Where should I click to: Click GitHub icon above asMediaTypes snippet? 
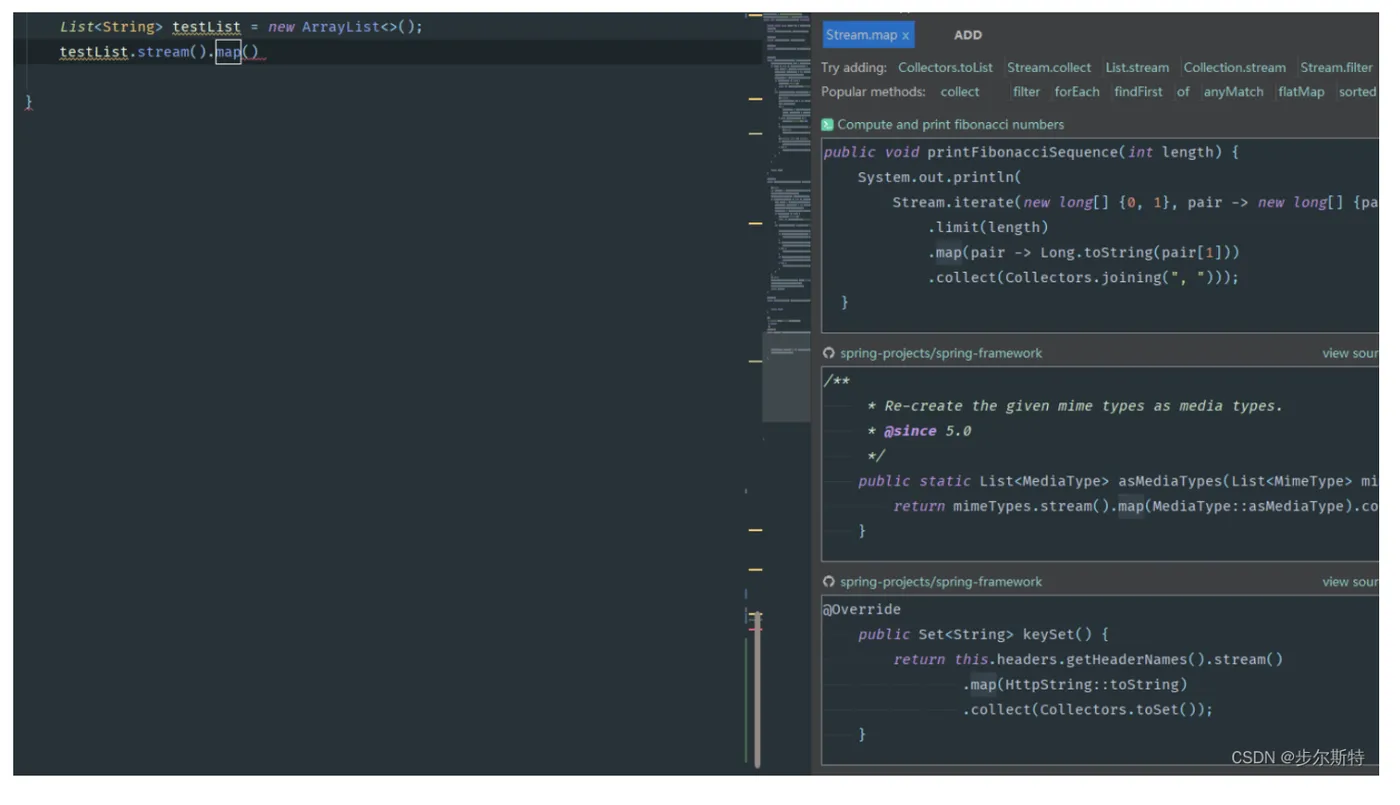tap(828, 353)
